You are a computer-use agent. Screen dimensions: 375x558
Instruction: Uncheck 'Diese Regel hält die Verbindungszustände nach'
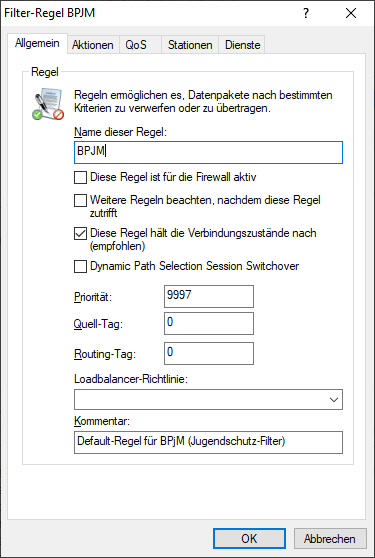80,233
